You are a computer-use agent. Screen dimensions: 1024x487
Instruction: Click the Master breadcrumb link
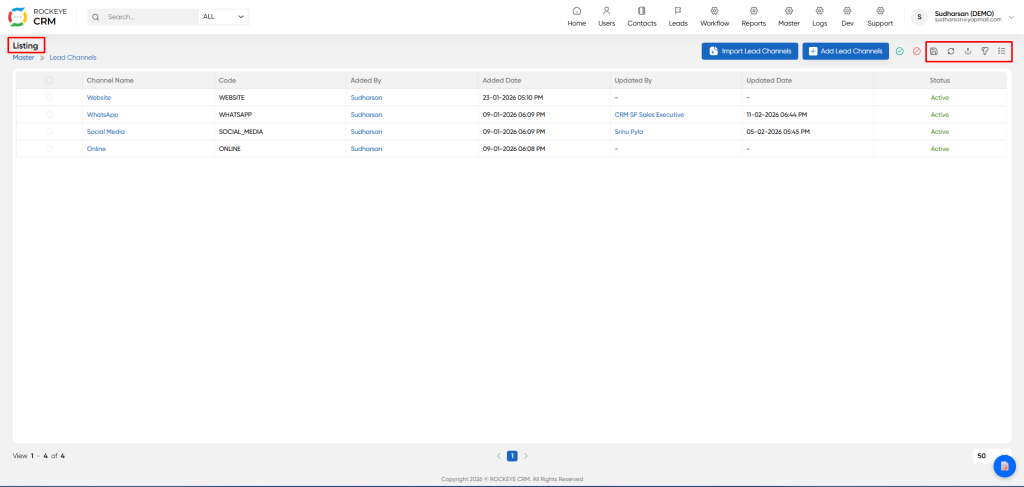click(x=24, y=57)
